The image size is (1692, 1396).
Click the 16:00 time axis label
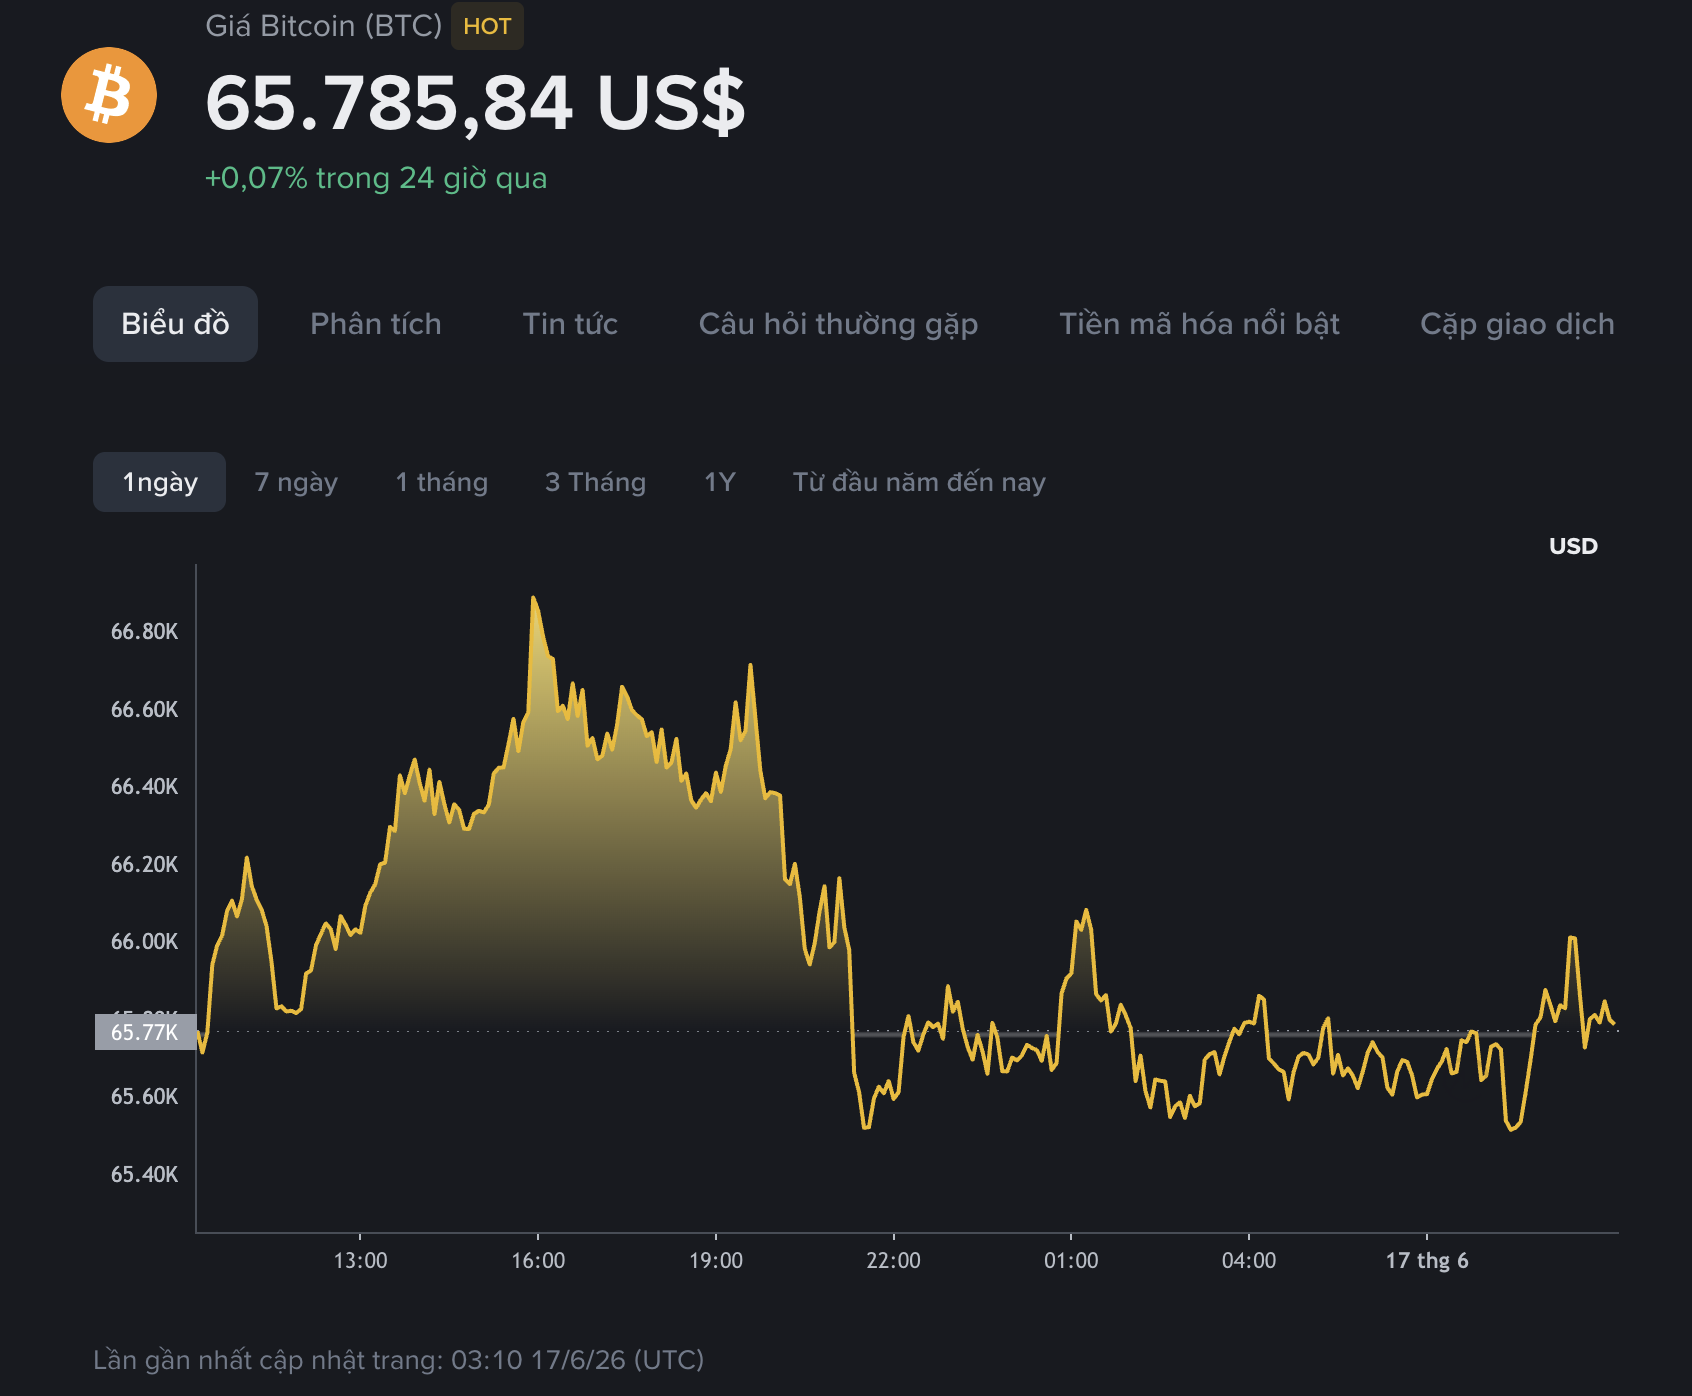click(538, 1260)
